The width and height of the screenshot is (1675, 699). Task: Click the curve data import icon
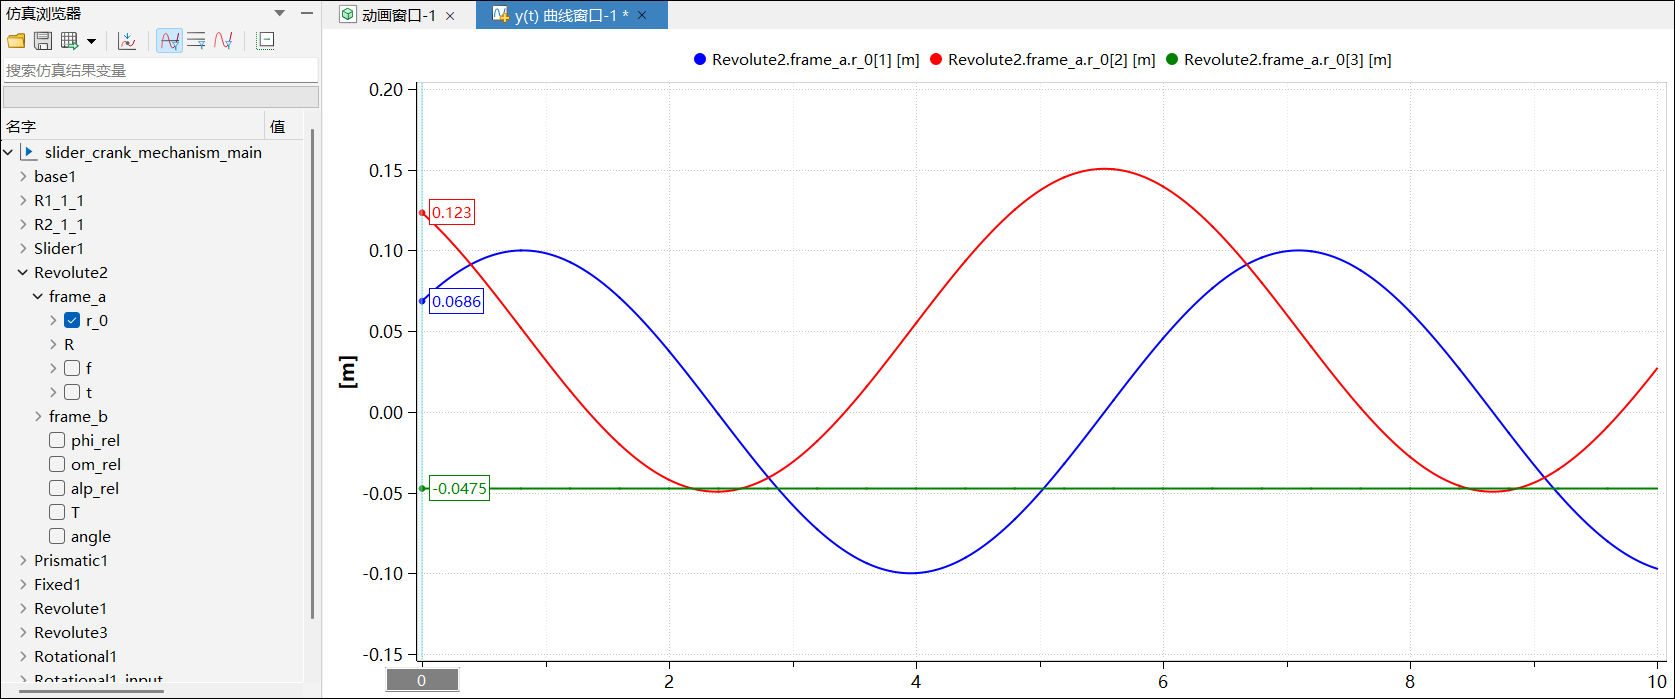pos(127,41)
